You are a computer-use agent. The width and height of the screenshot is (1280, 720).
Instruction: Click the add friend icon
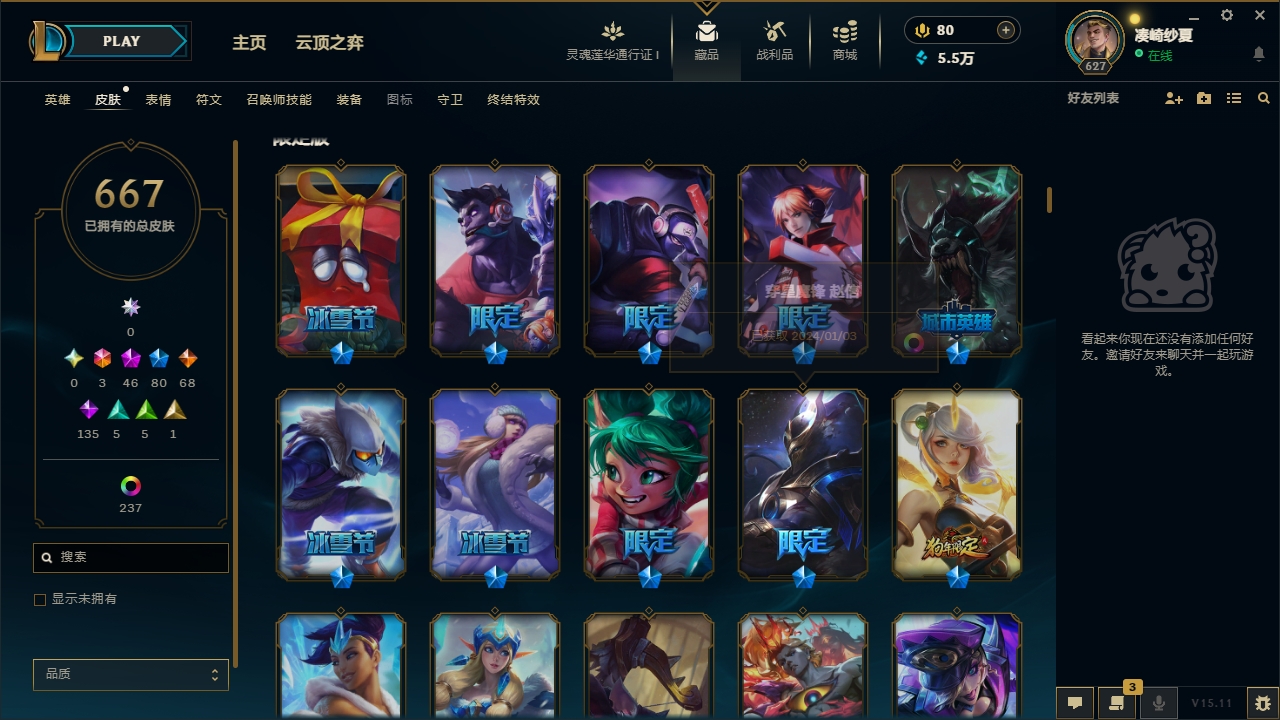pos(1174,99)
